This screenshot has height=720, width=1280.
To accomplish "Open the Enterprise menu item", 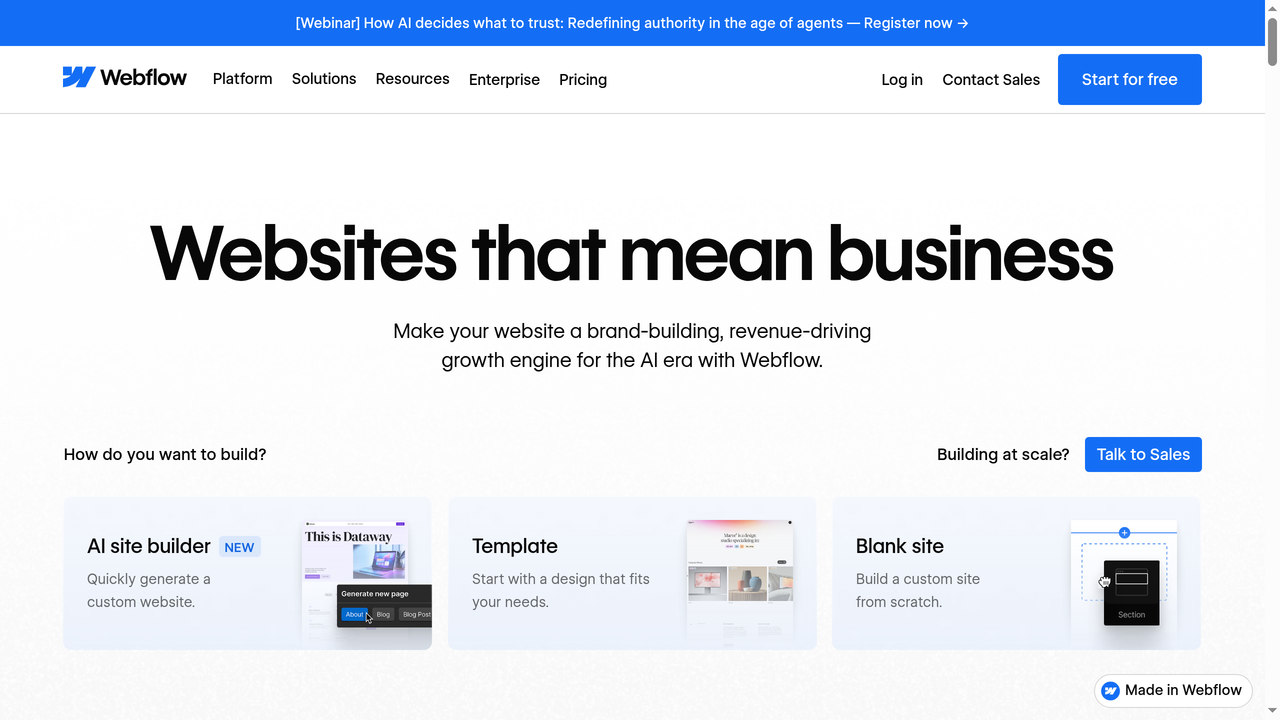I will [504, 79].
